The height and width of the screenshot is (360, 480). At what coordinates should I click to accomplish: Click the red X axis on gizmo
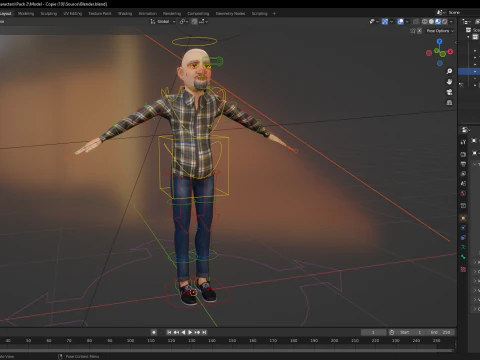point(450,52)
